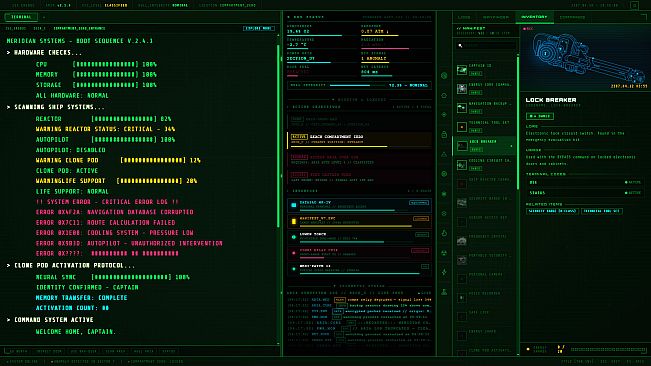Viewport: 651px width, 366px height.
Task: Open the padlock category in the sidebar
Action: coord(444,134)
